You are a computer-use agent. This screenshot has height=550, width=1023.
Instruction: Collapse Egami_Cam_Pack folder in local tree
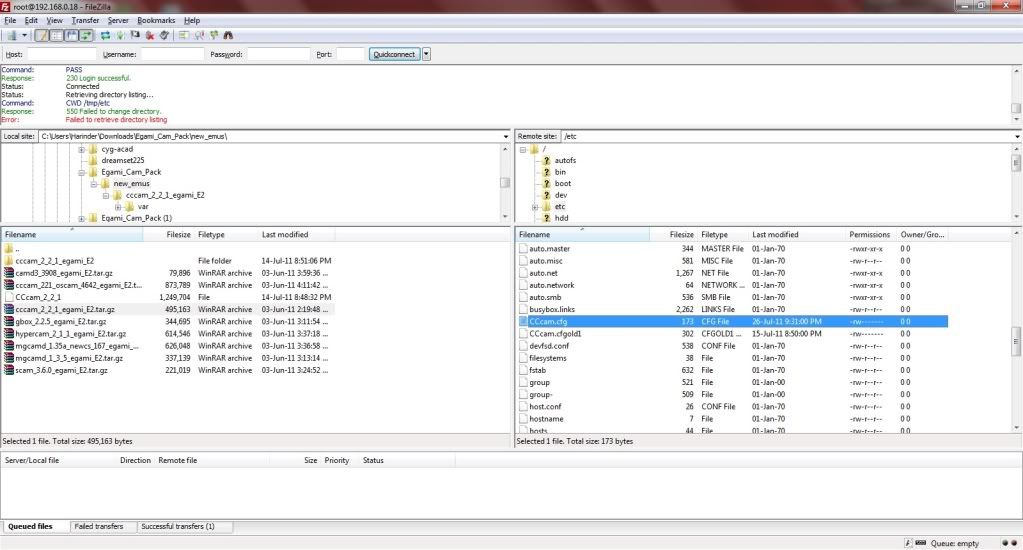[x=82, y=172]
